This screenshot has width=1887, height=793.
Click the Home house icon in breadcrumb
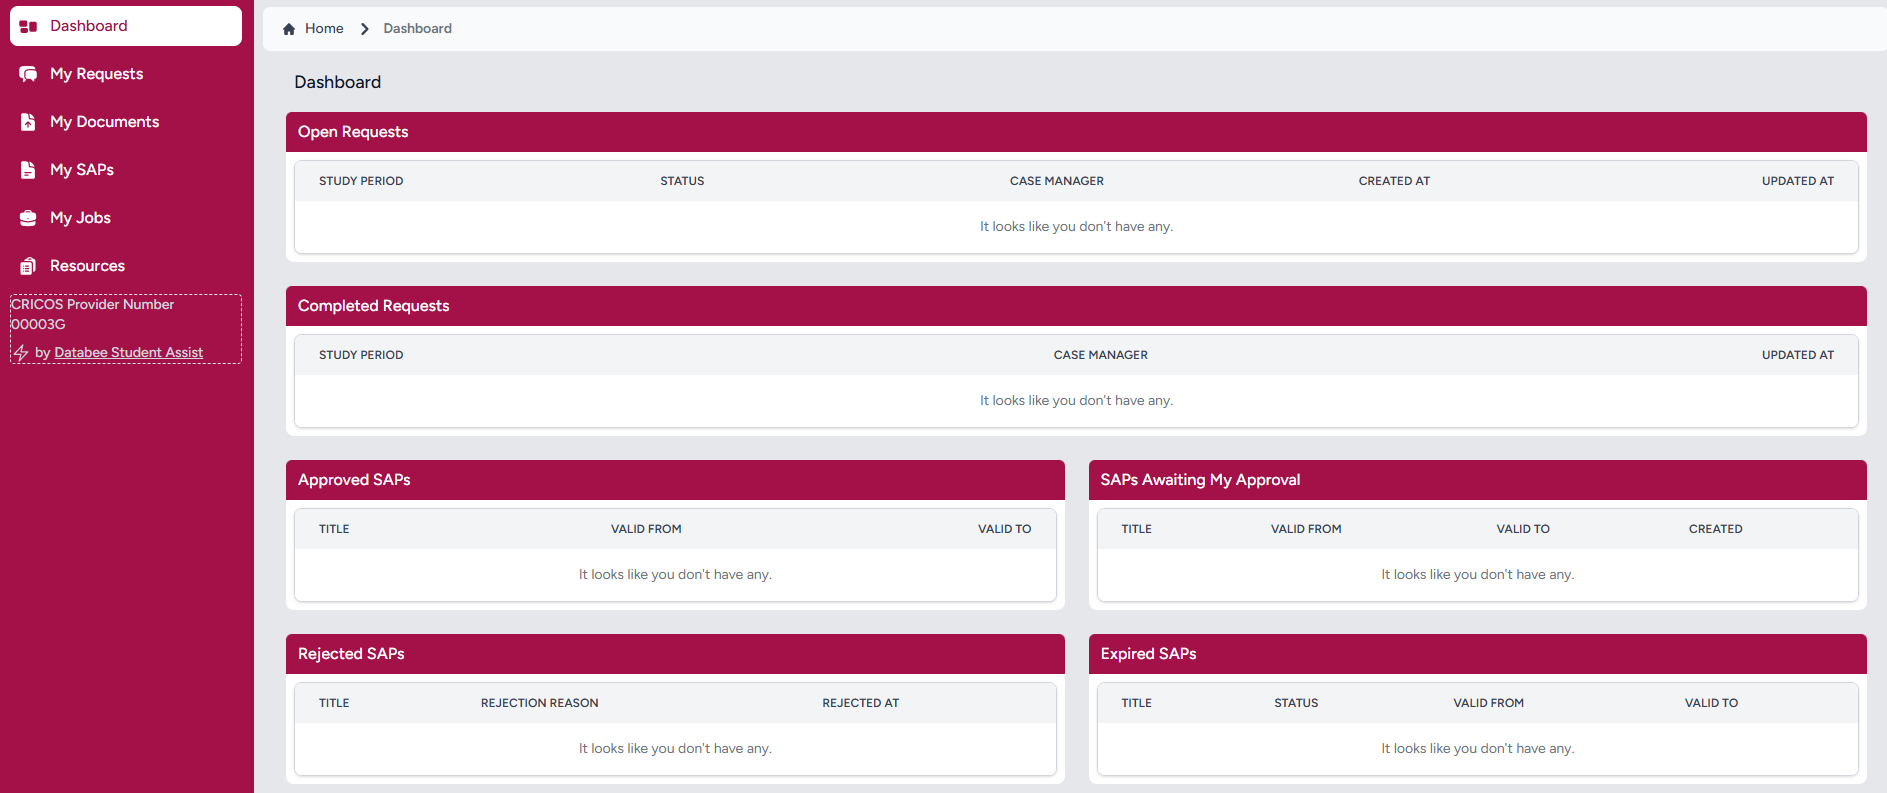(289, 29)
